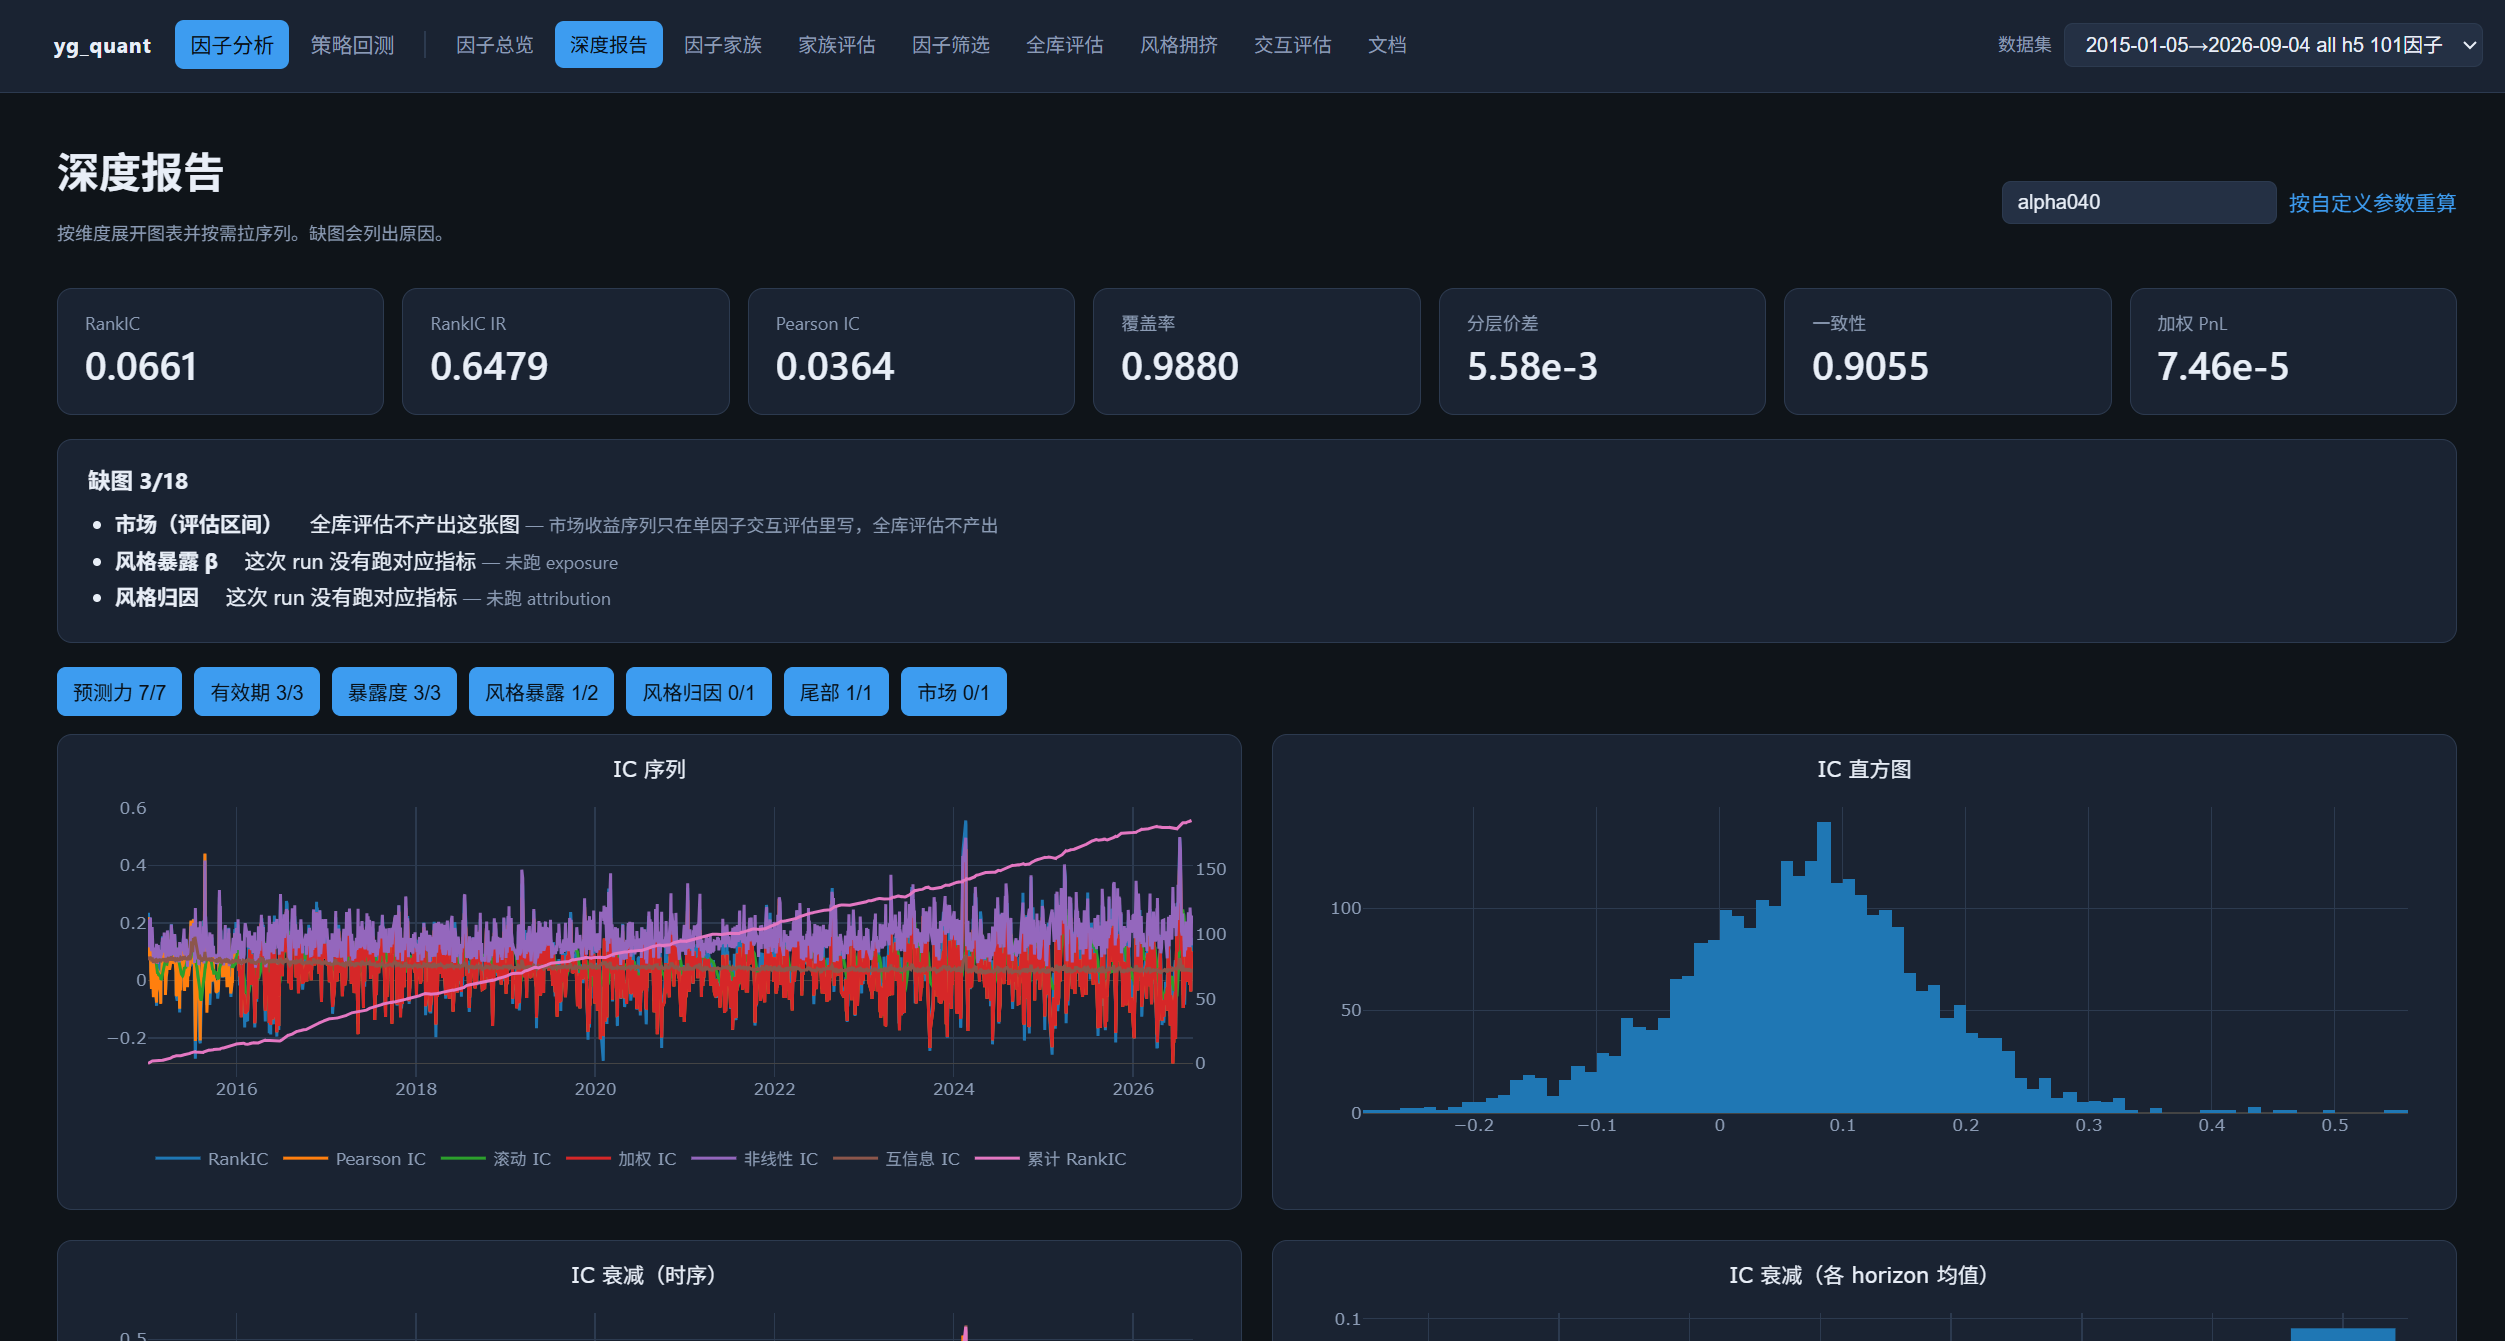Toggle the 预测力 7/7 dimension chip

[119, 692]
